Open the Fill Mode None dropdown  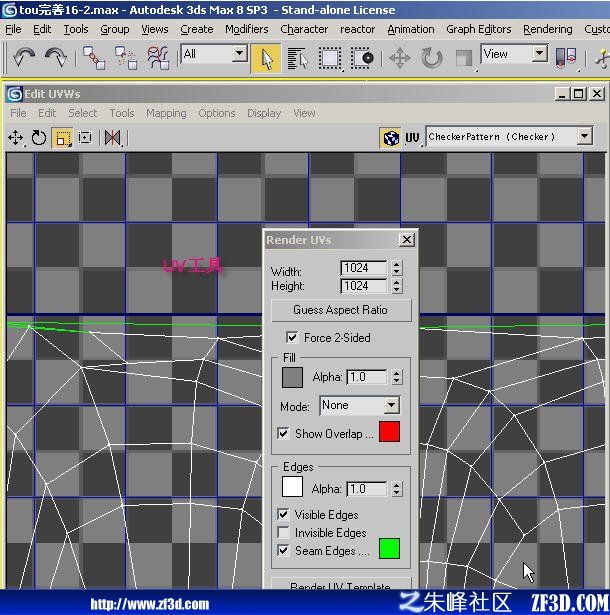coord(391,405)
